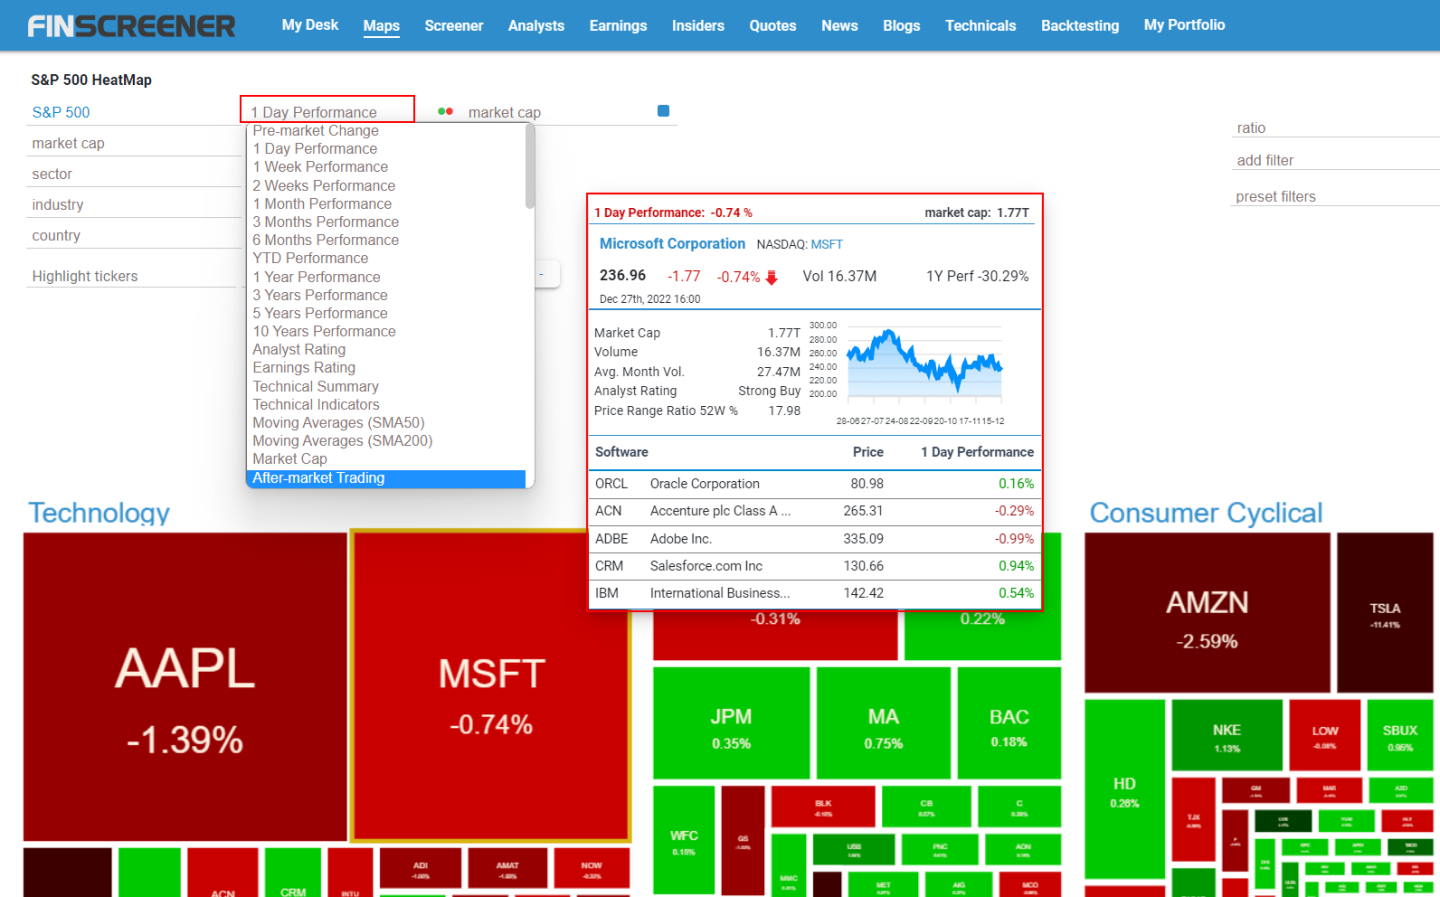Viewport: 1440px width, 897px height.
Task: Go to the Blogs page
Action: click(x=901, y=26)
